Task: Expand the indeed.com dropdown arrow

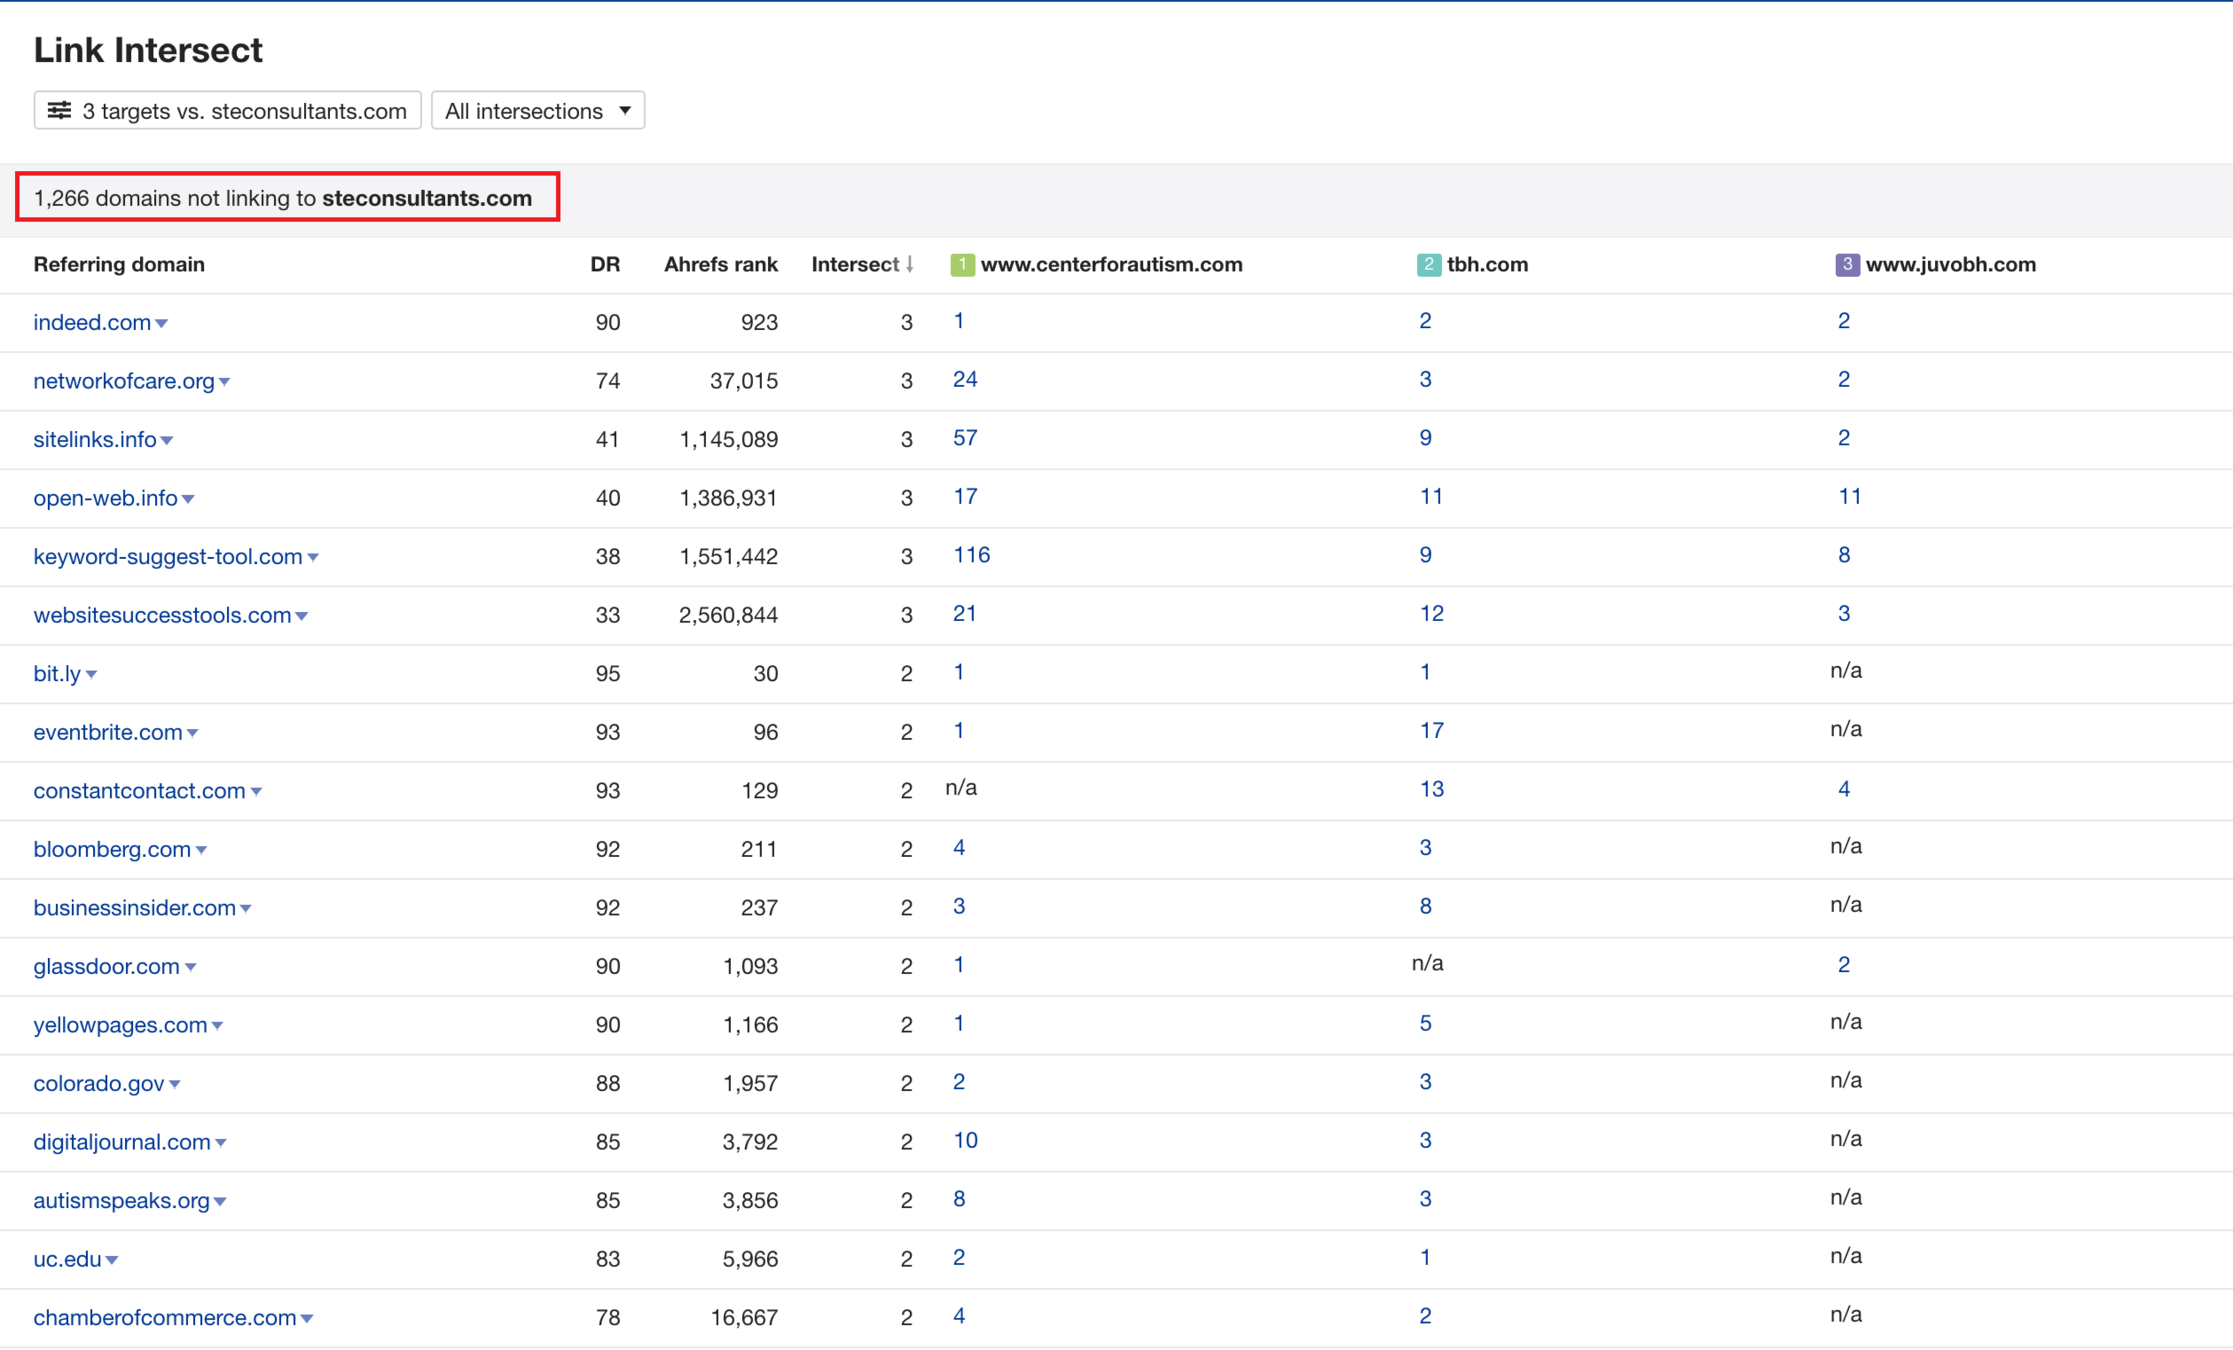Action: point(162,324)
